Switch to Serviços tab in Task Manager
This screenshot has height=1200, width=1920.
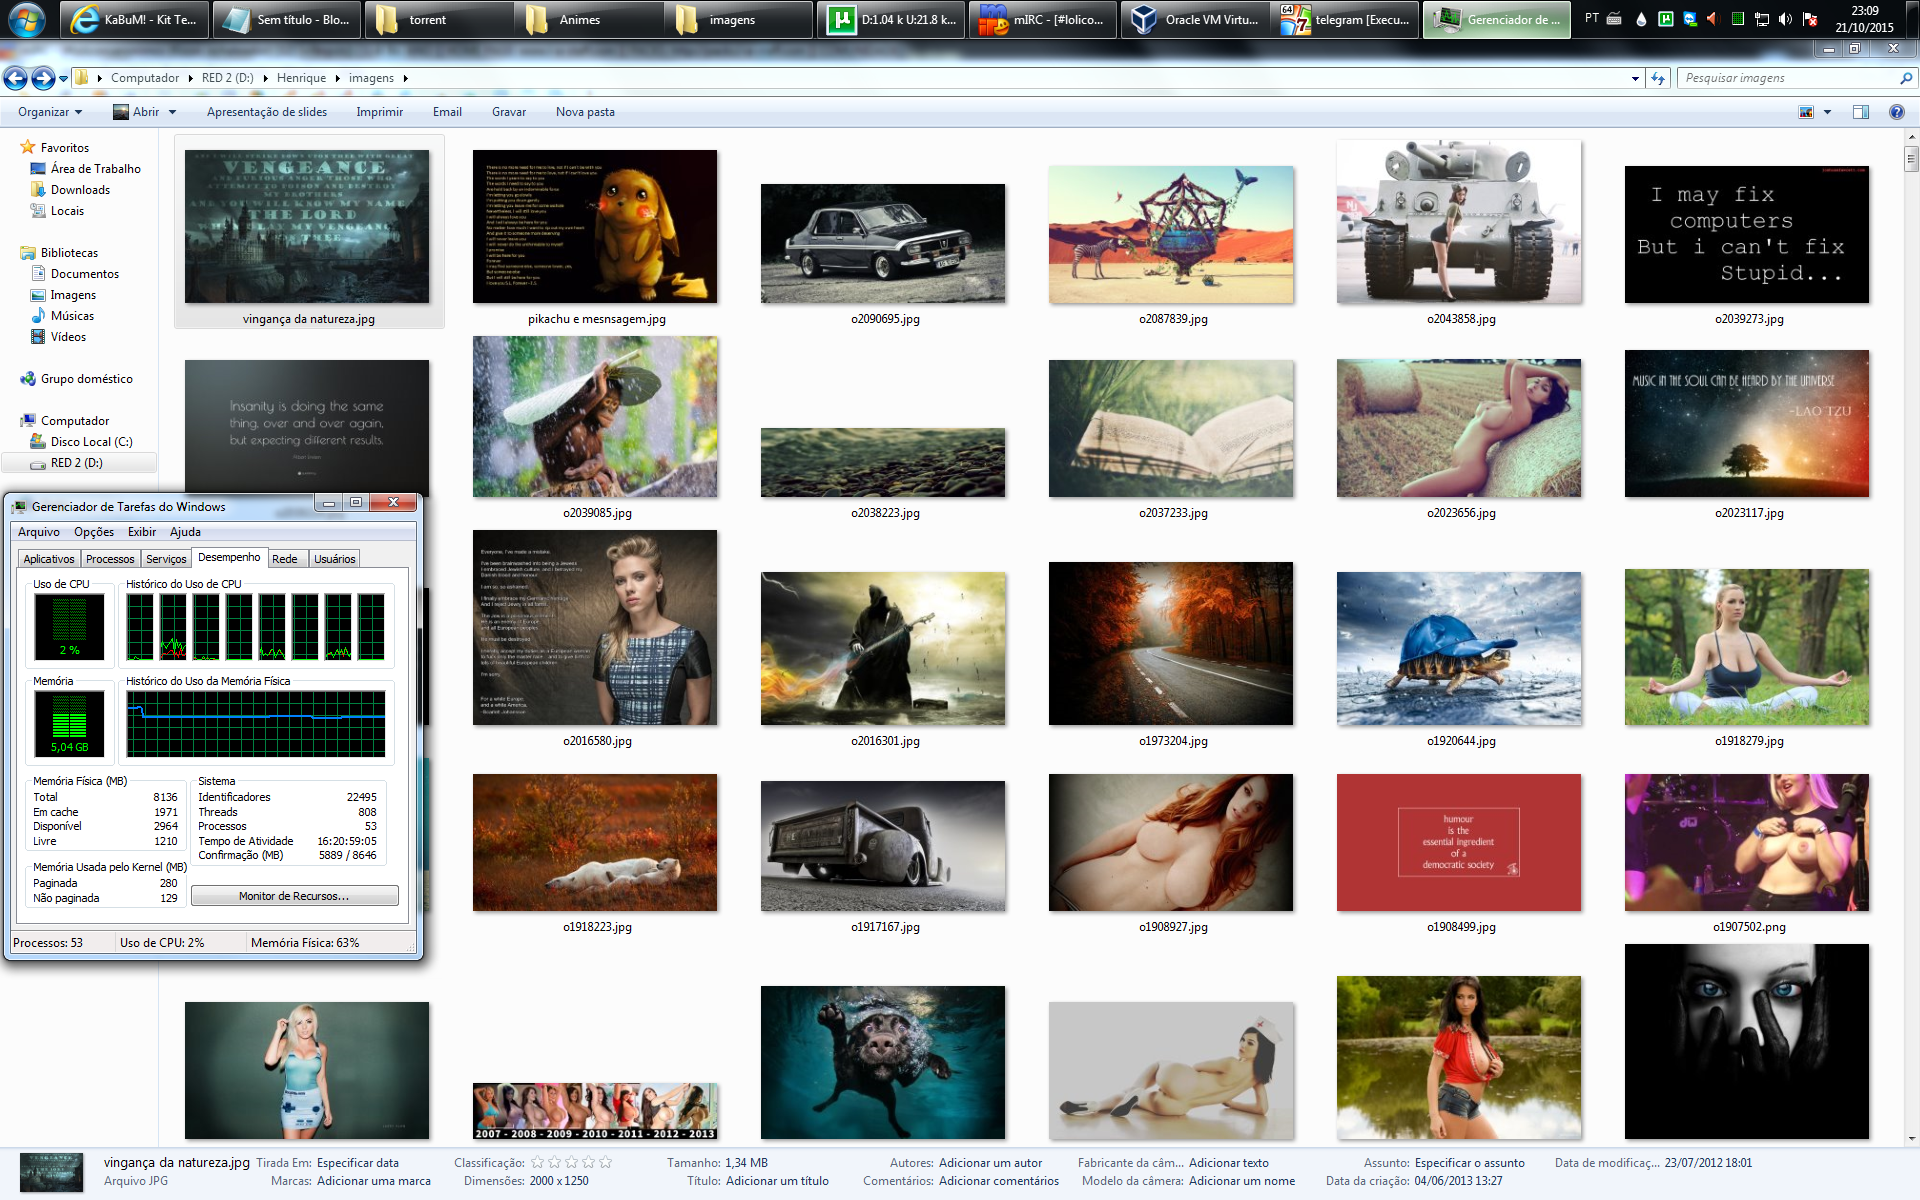(166, 559)
